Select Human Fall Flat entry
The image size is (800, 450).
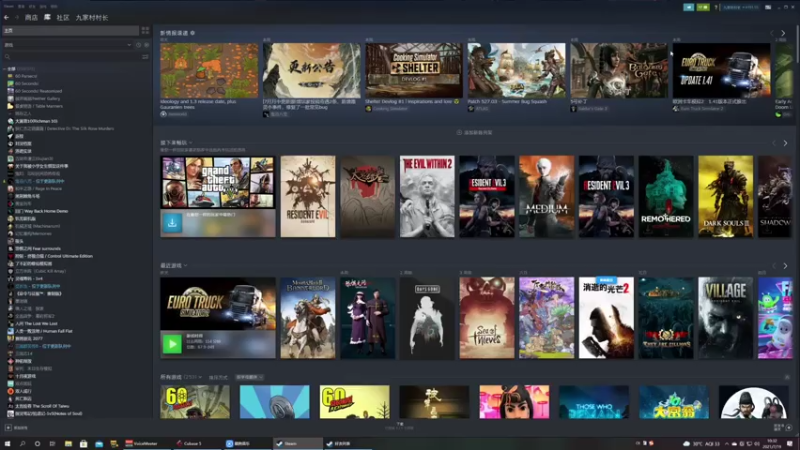(40, 331)
